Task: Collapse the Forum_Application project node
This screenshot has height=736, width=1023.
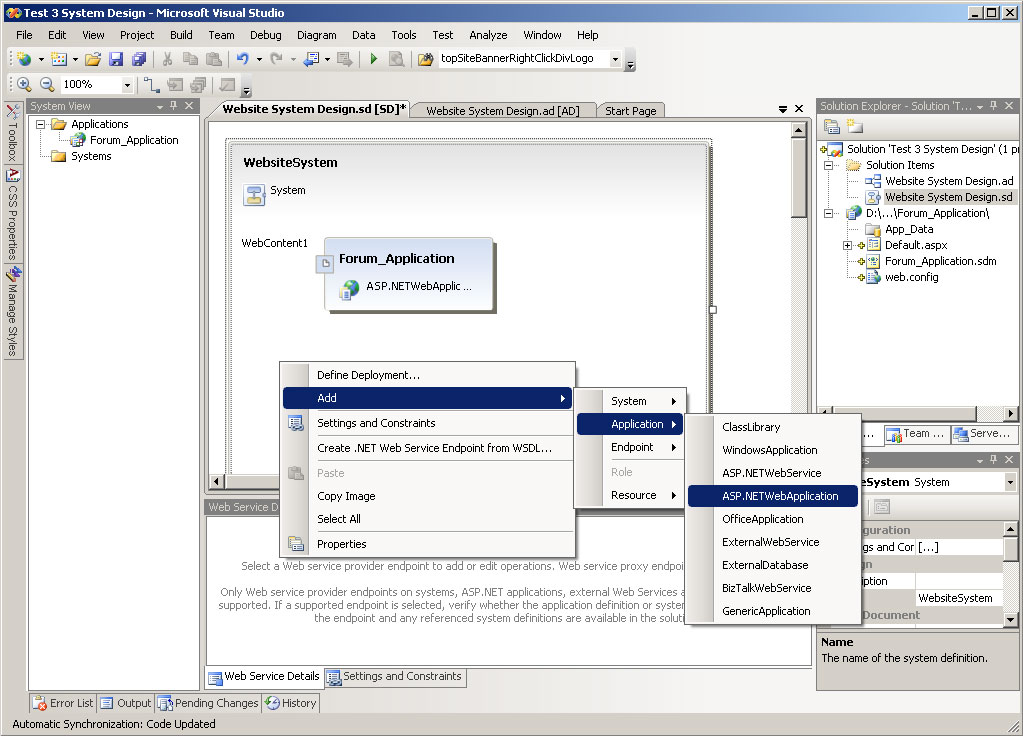Action: click(x=828, y=213)
